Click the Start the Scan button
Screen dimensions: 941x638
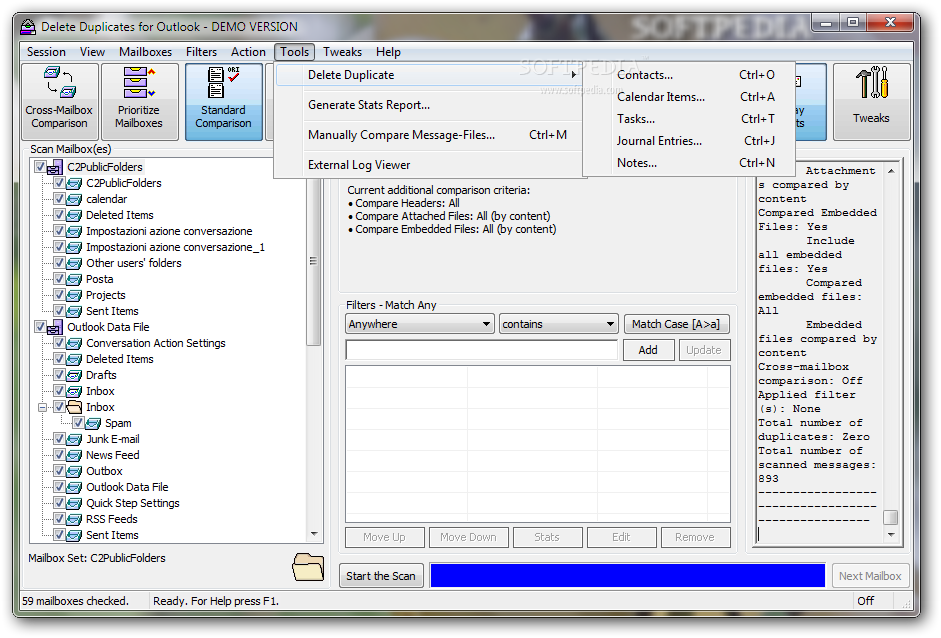click(x=381, y=576)
